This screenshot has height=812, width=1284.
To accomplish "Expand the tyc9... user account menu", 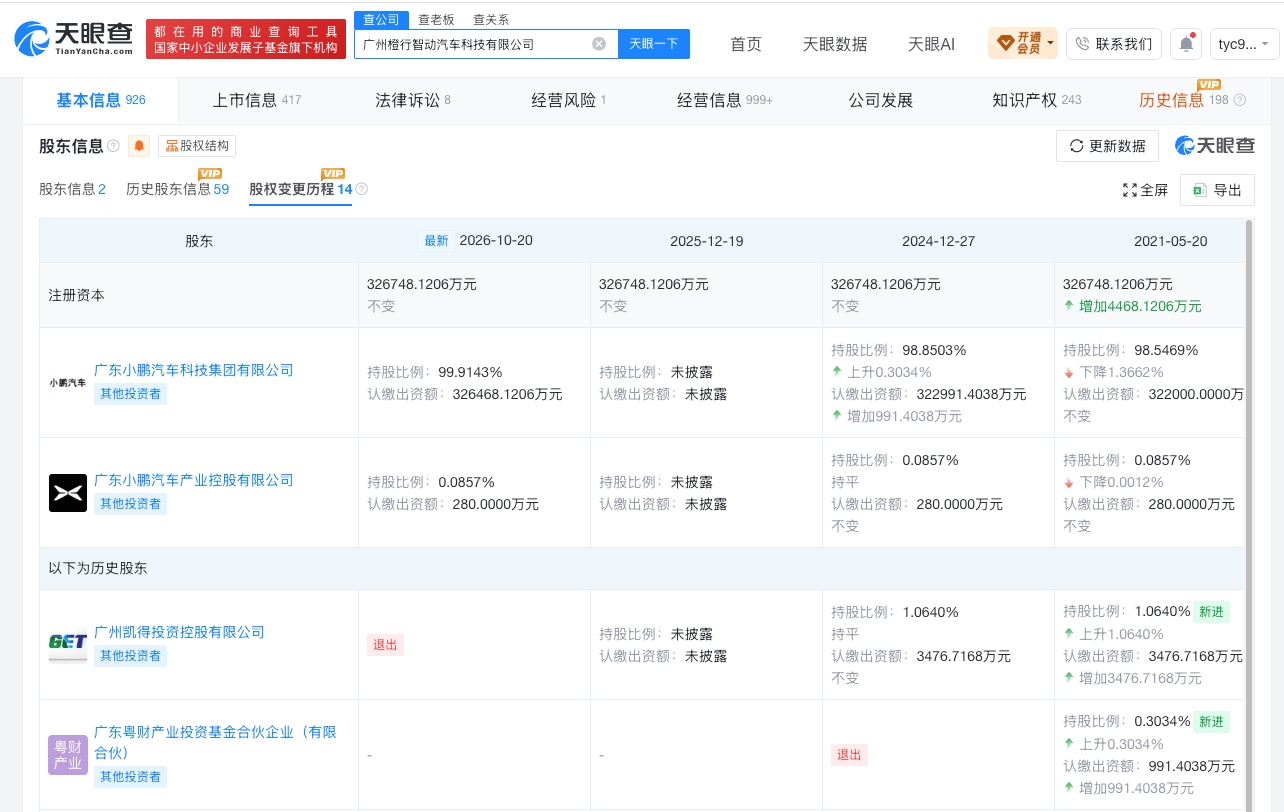I will pos(1244,44).
